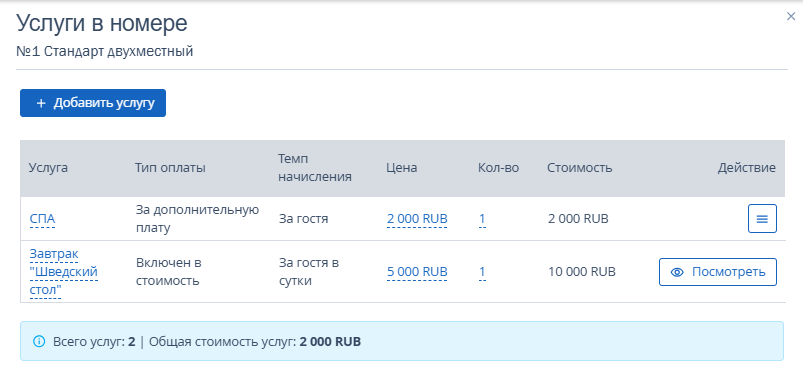Edit the quantity for Шведский стол breakfast
Screen dimensions: 803x388
pos(482,272)
